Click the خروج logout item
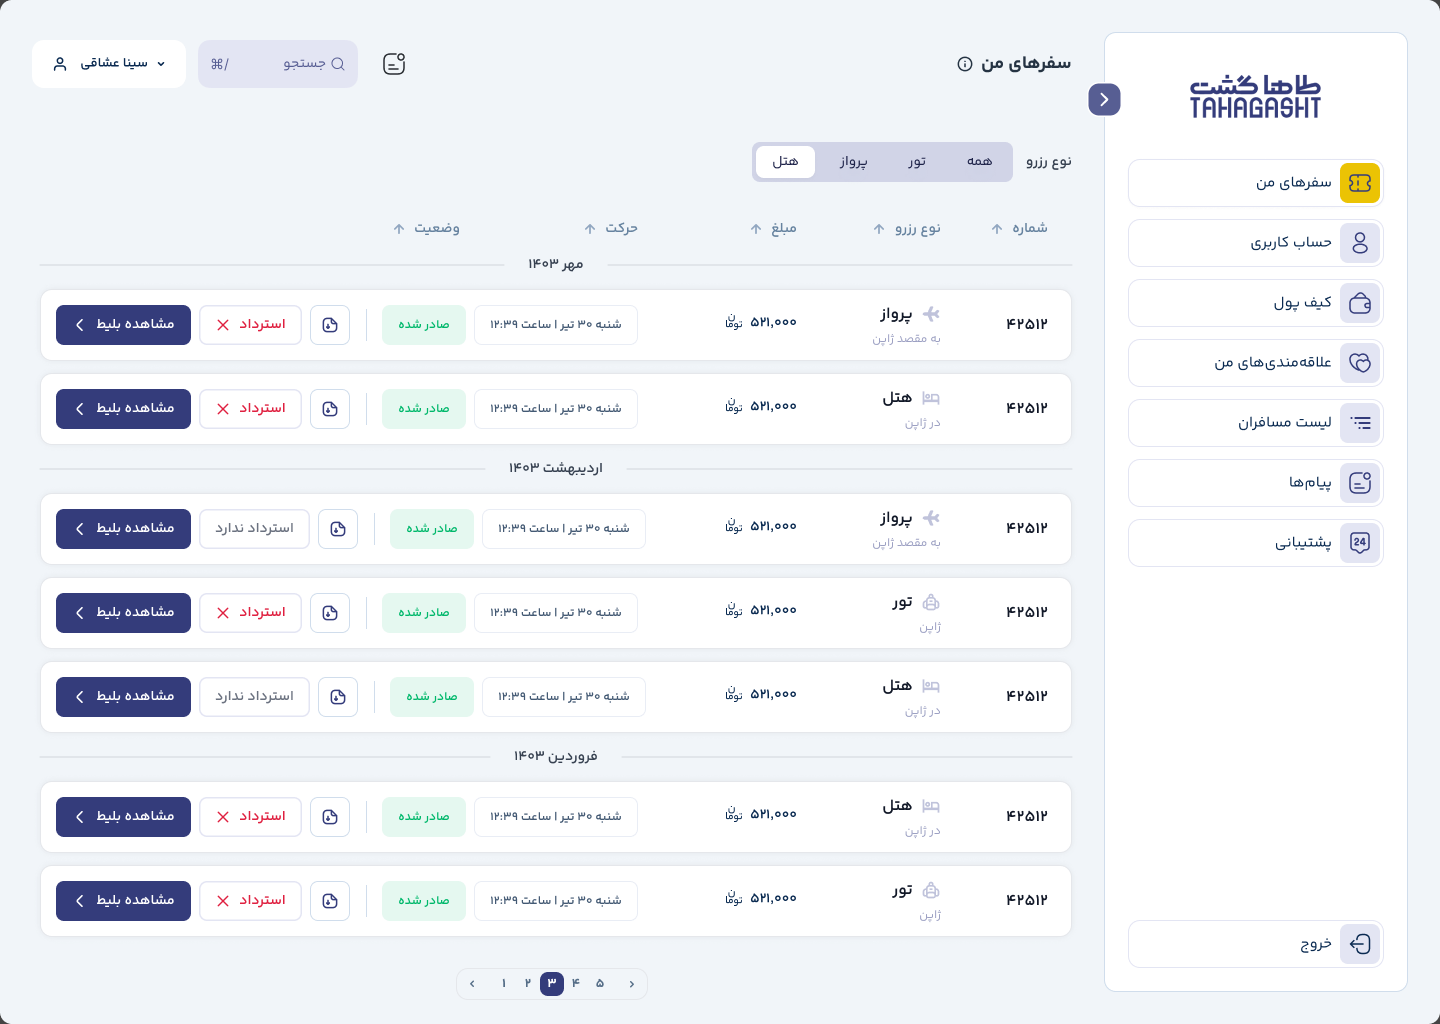 1256,944
